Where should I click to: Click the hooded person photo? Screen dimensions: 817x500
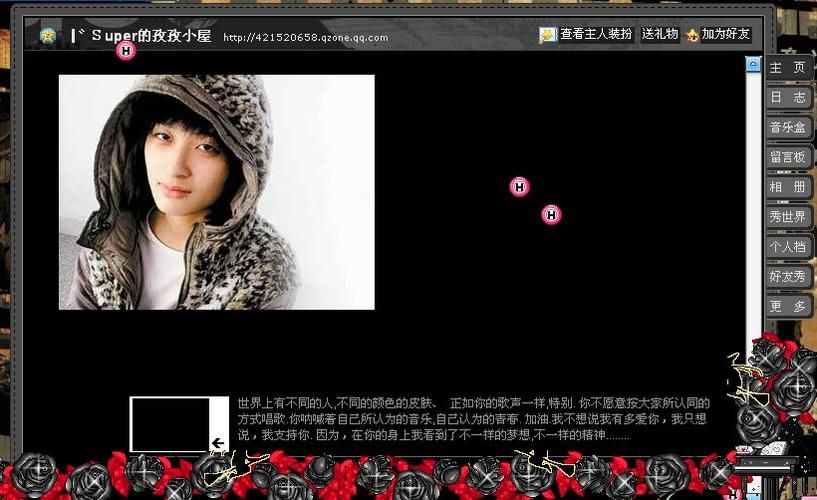click(x=216, y=192)
